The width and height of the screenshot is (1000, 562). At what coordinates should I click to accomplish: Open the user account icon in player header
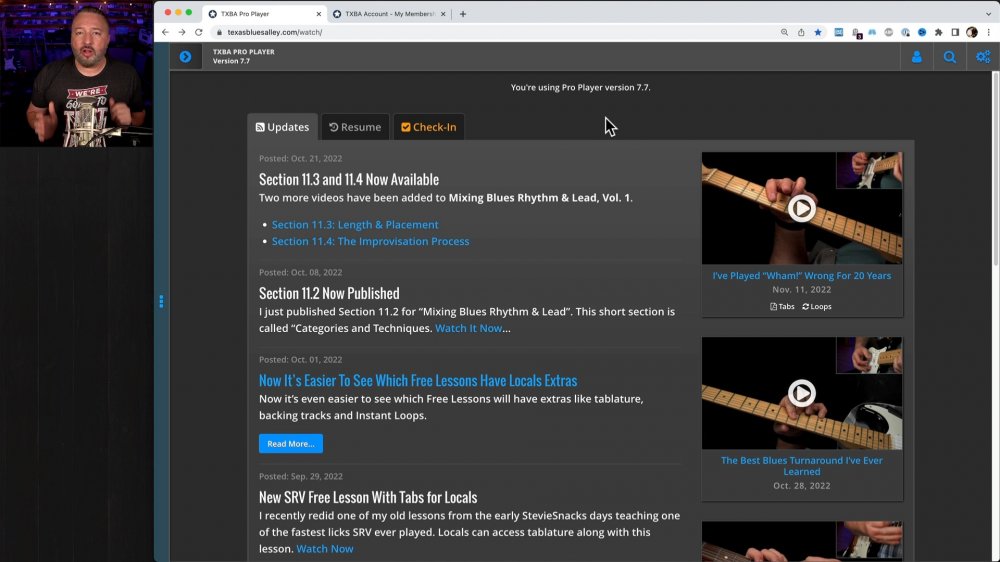[916, 57]
